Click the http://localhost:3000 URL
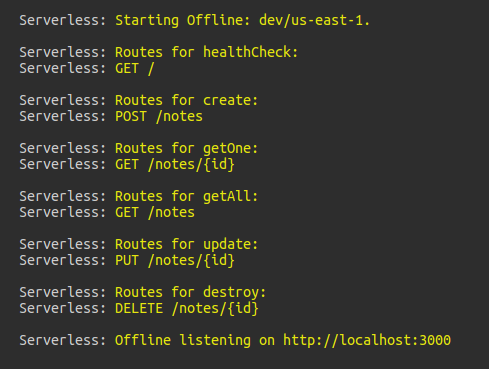Viewport: 489px width, 369px height. 367,340
